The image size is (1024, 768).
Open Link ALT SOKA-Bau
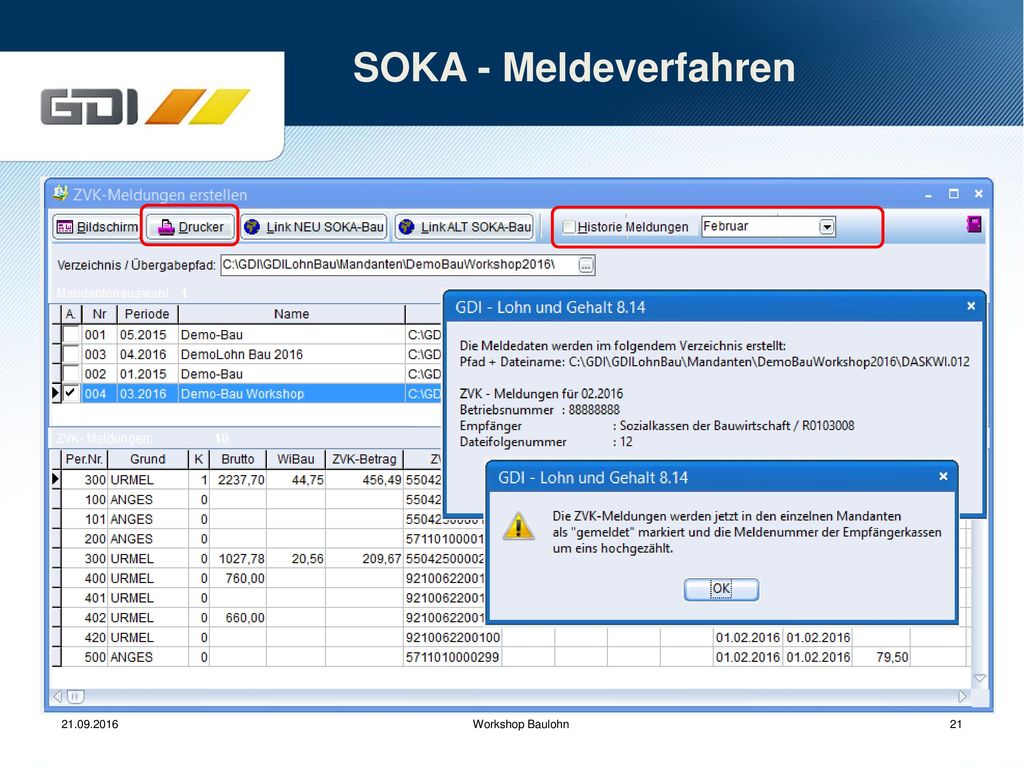[464, 227]
